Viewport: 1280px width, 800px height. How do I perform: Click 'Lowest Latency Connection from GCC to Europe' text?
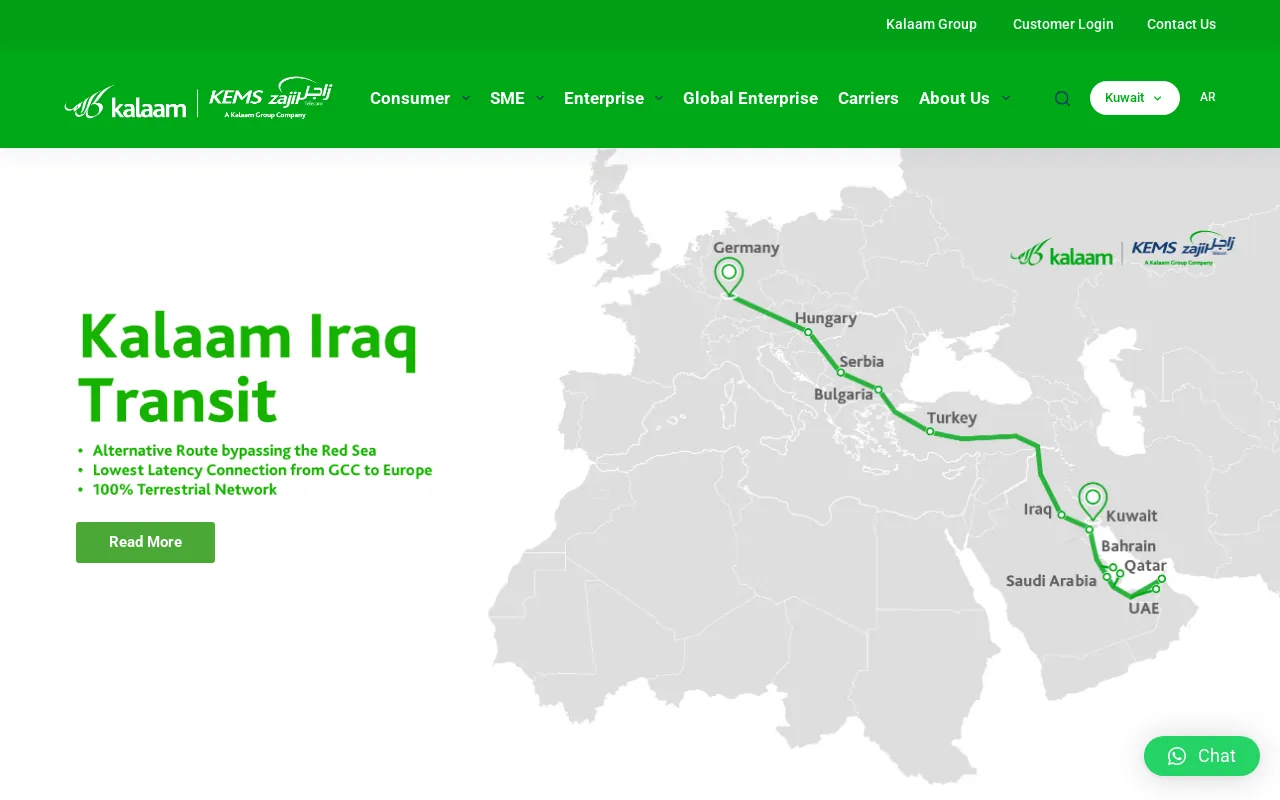click(262, 470)
